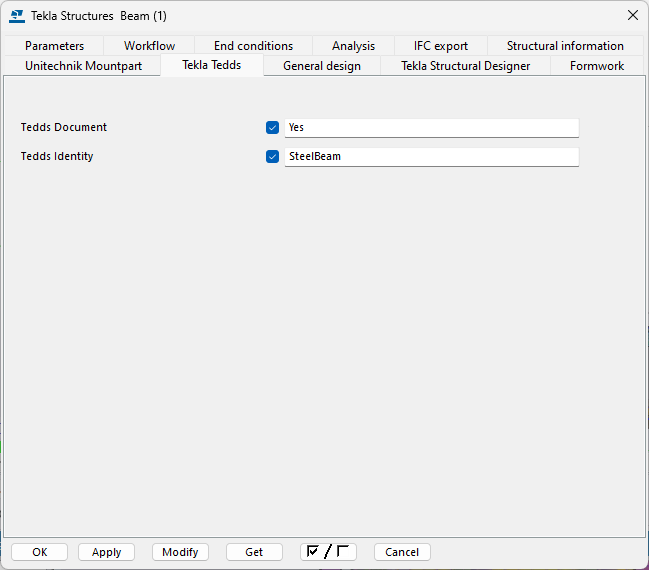Click the Tedds Identity SteelBeam field

click(431, 157)
